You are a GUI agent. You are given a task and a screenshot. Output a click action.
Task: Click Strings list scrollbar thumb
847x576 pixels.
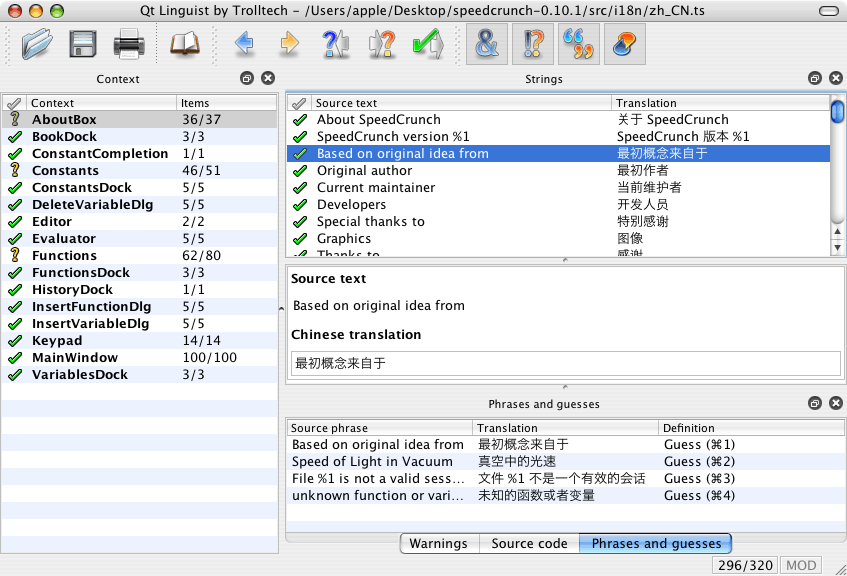click(837, 111)
